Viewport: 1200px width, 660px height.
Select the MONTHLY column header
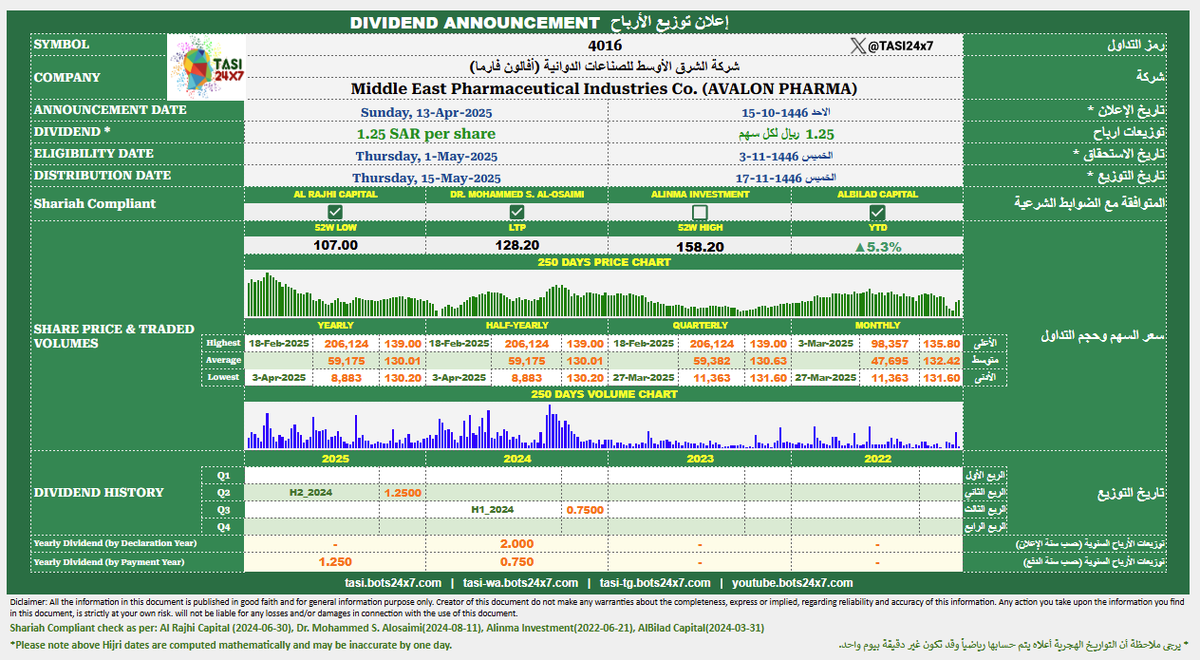(877, 326)
